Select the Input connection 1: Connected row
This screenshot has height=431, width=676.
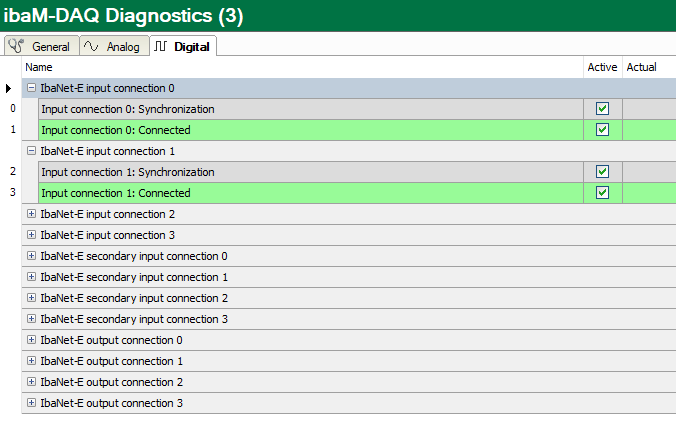300,193
